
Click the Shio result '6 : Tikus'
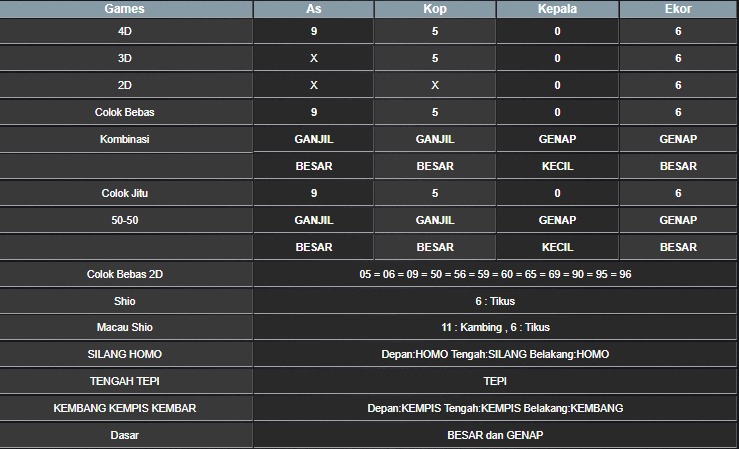[x=495, y=301]
